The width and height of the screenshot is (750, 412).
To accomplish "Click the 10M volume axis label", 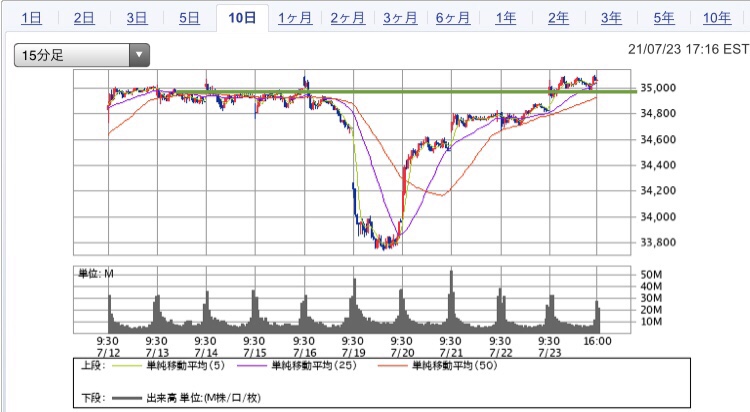I will pos(651,321).
